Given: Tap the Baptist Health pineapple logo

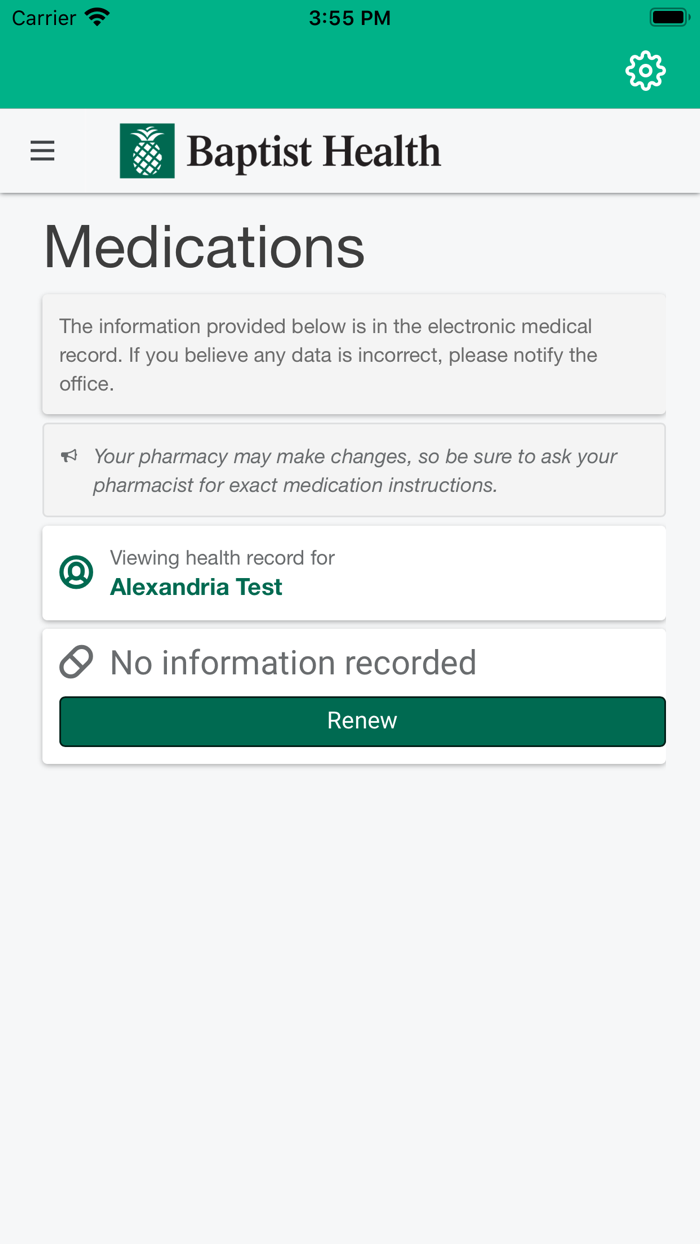Looking at the screenshot, I should pyautogui.click(x=147, y=151).
